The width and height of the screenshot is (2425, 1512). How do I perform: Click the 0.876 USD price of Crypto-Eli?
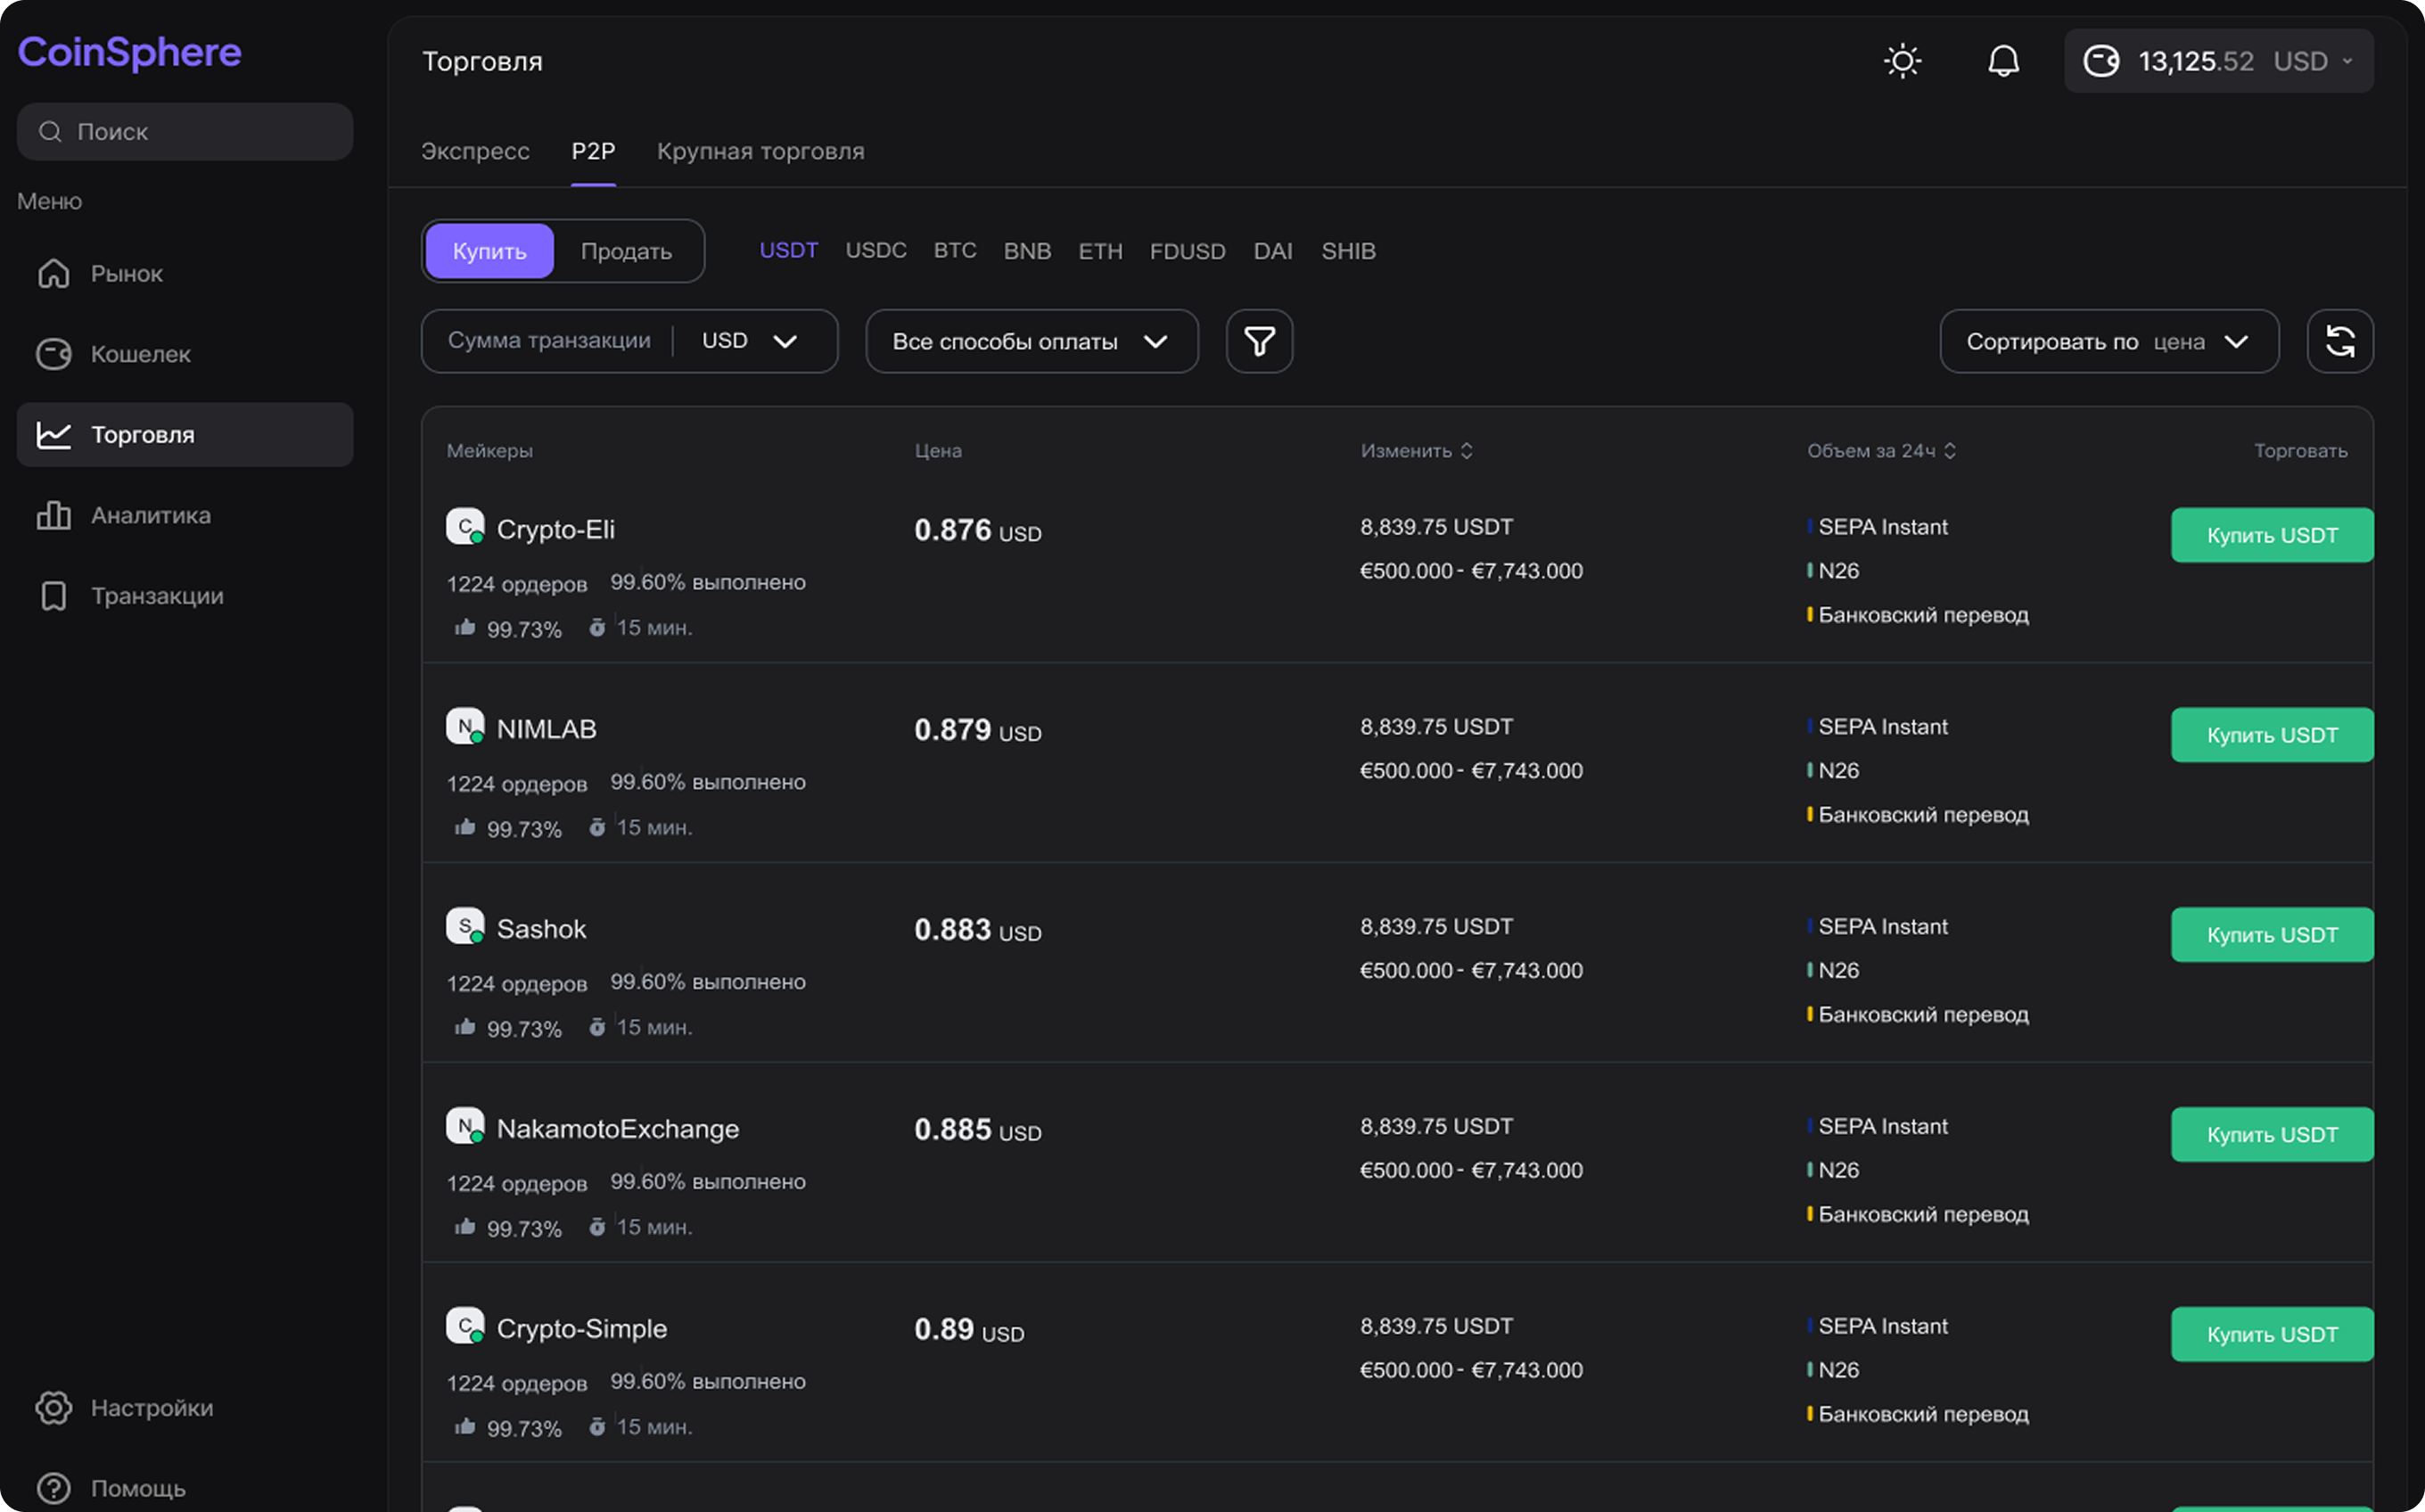[x=977, y=530]
